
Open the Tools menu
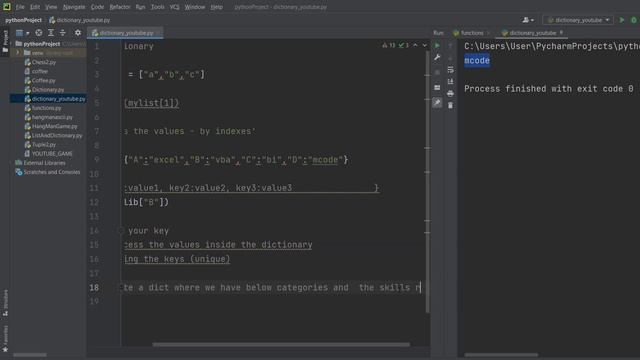pyautogui.click(x=158, y=7)
